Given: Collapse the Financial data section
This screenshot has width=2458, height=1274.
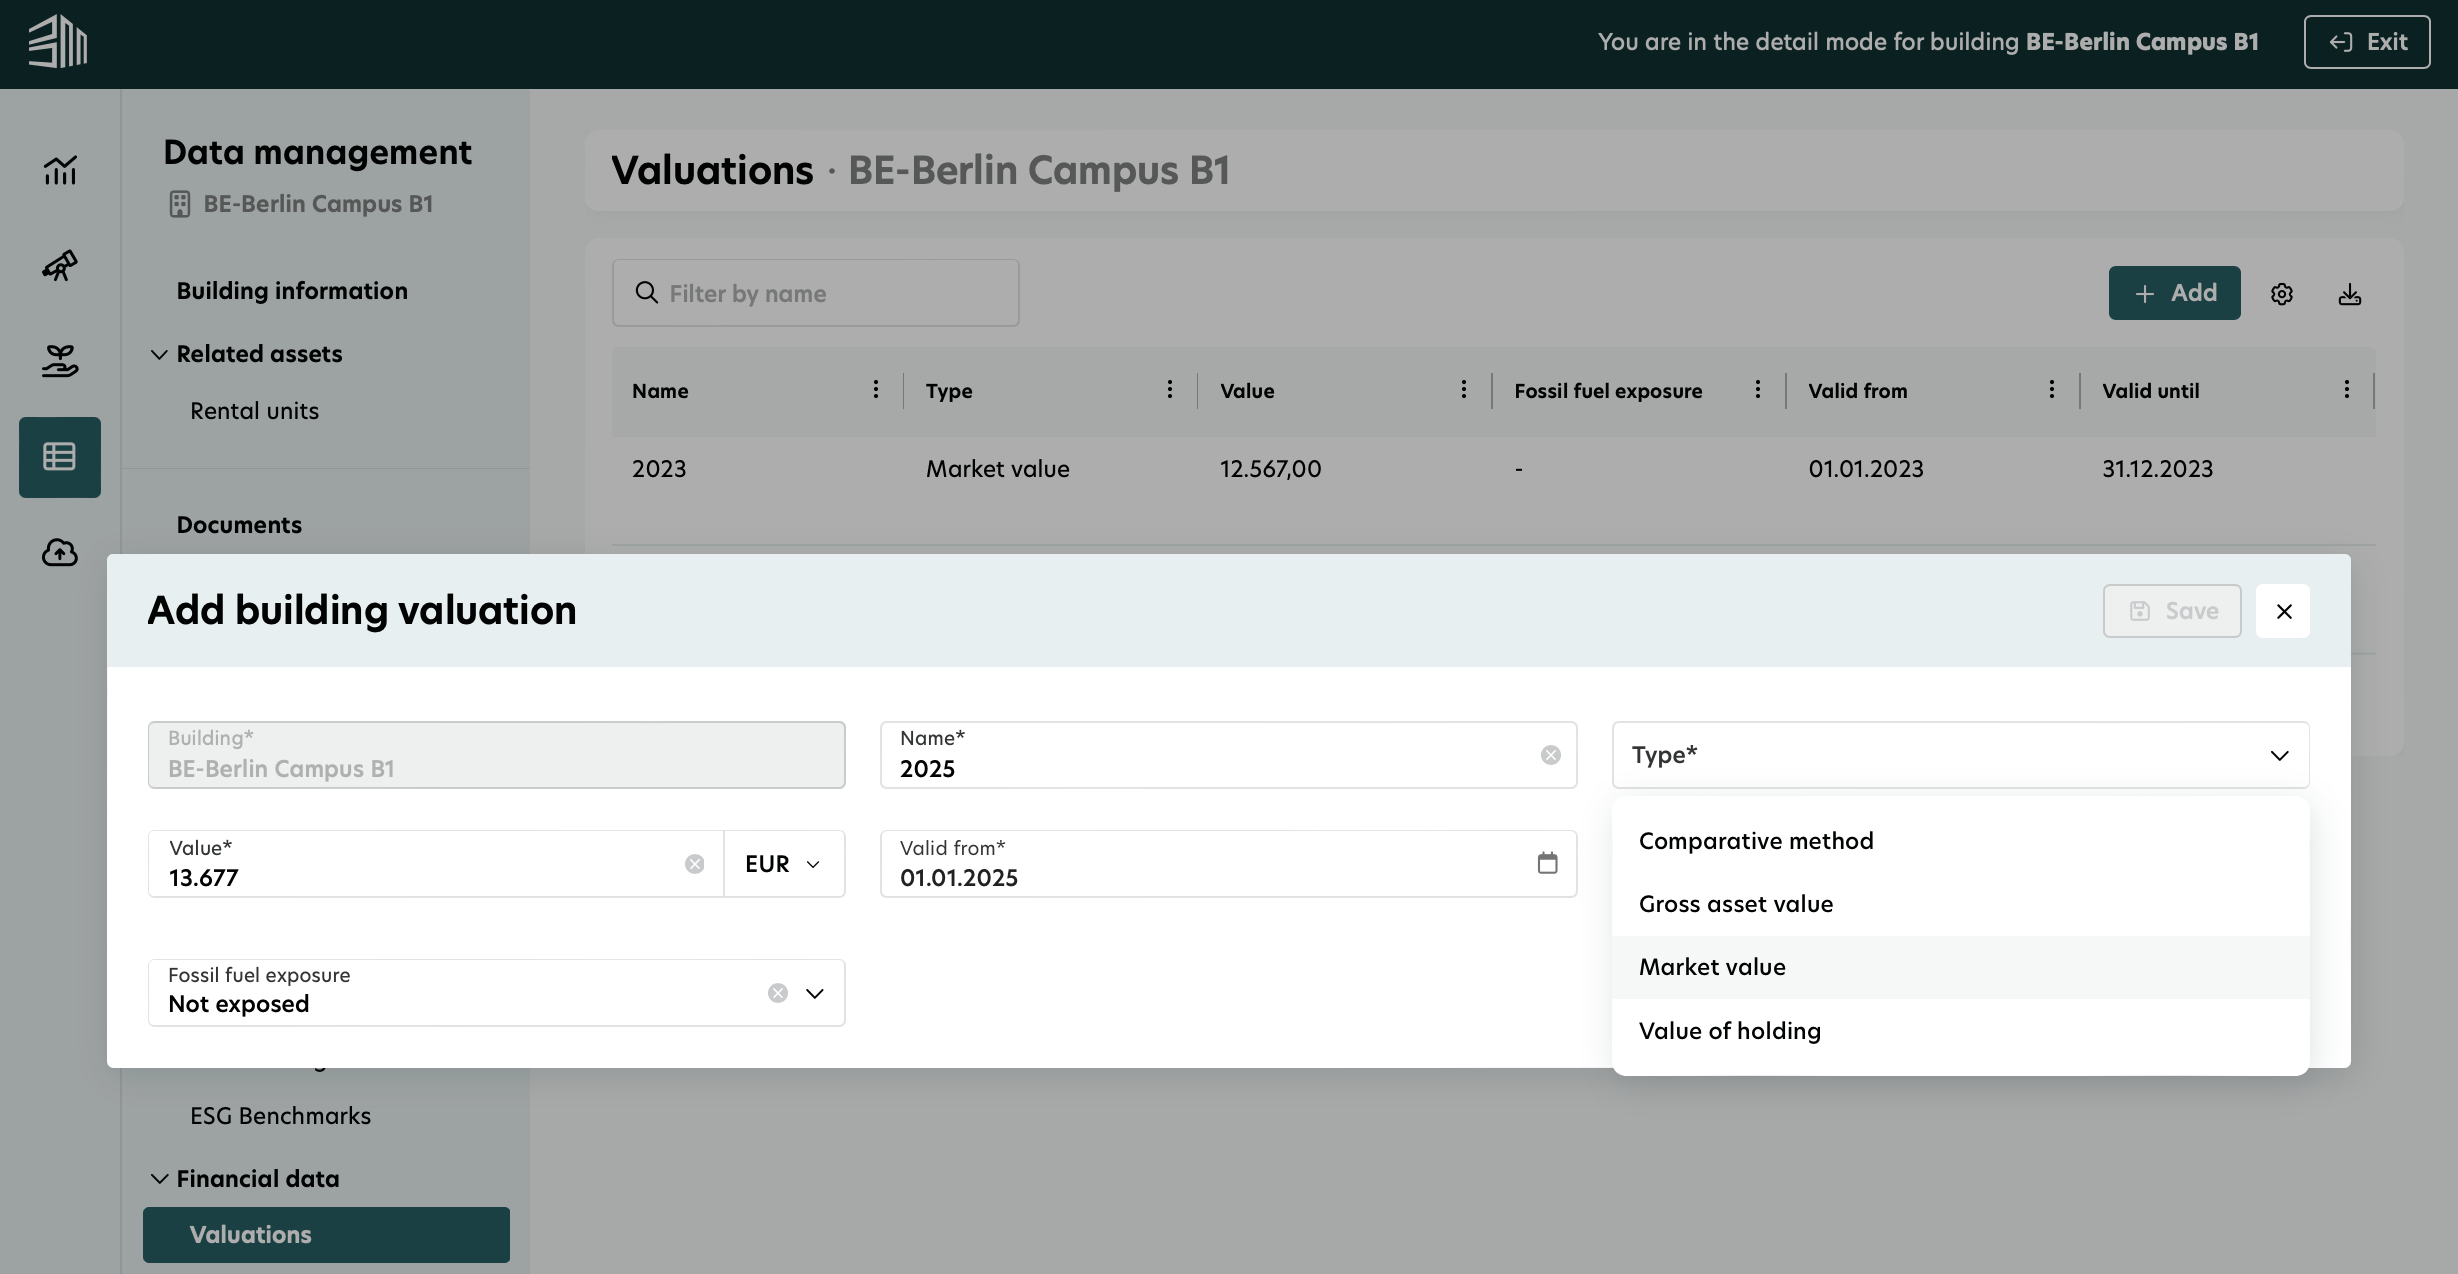Looking at the screenshot, I should (x=159, y=1179).
